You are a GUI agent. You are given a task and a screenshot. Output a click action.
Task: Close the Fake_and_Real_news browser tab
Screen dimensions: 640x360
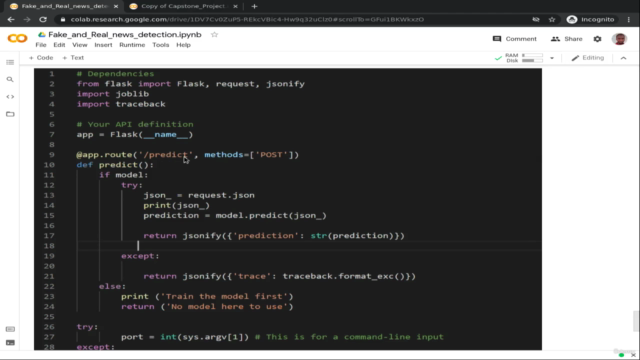[116, 6]
